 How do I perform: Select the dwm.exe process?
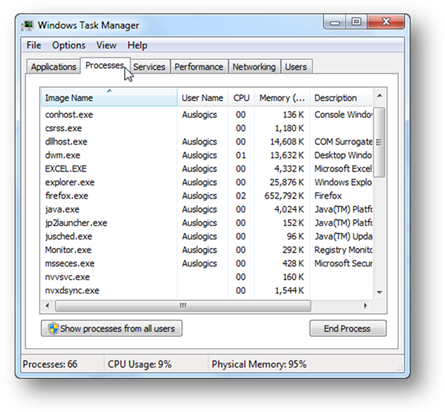click(207, 155)
